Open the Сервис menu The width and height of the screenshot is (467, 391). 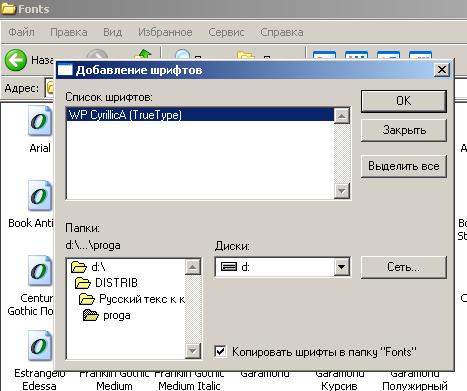pyautogui.click(x=226, y=32)
